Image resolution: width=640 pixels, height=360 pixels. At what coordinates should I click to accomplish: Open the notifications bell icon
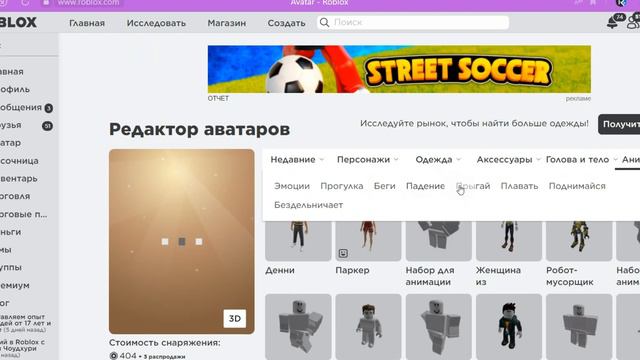(x=613, y=22)
